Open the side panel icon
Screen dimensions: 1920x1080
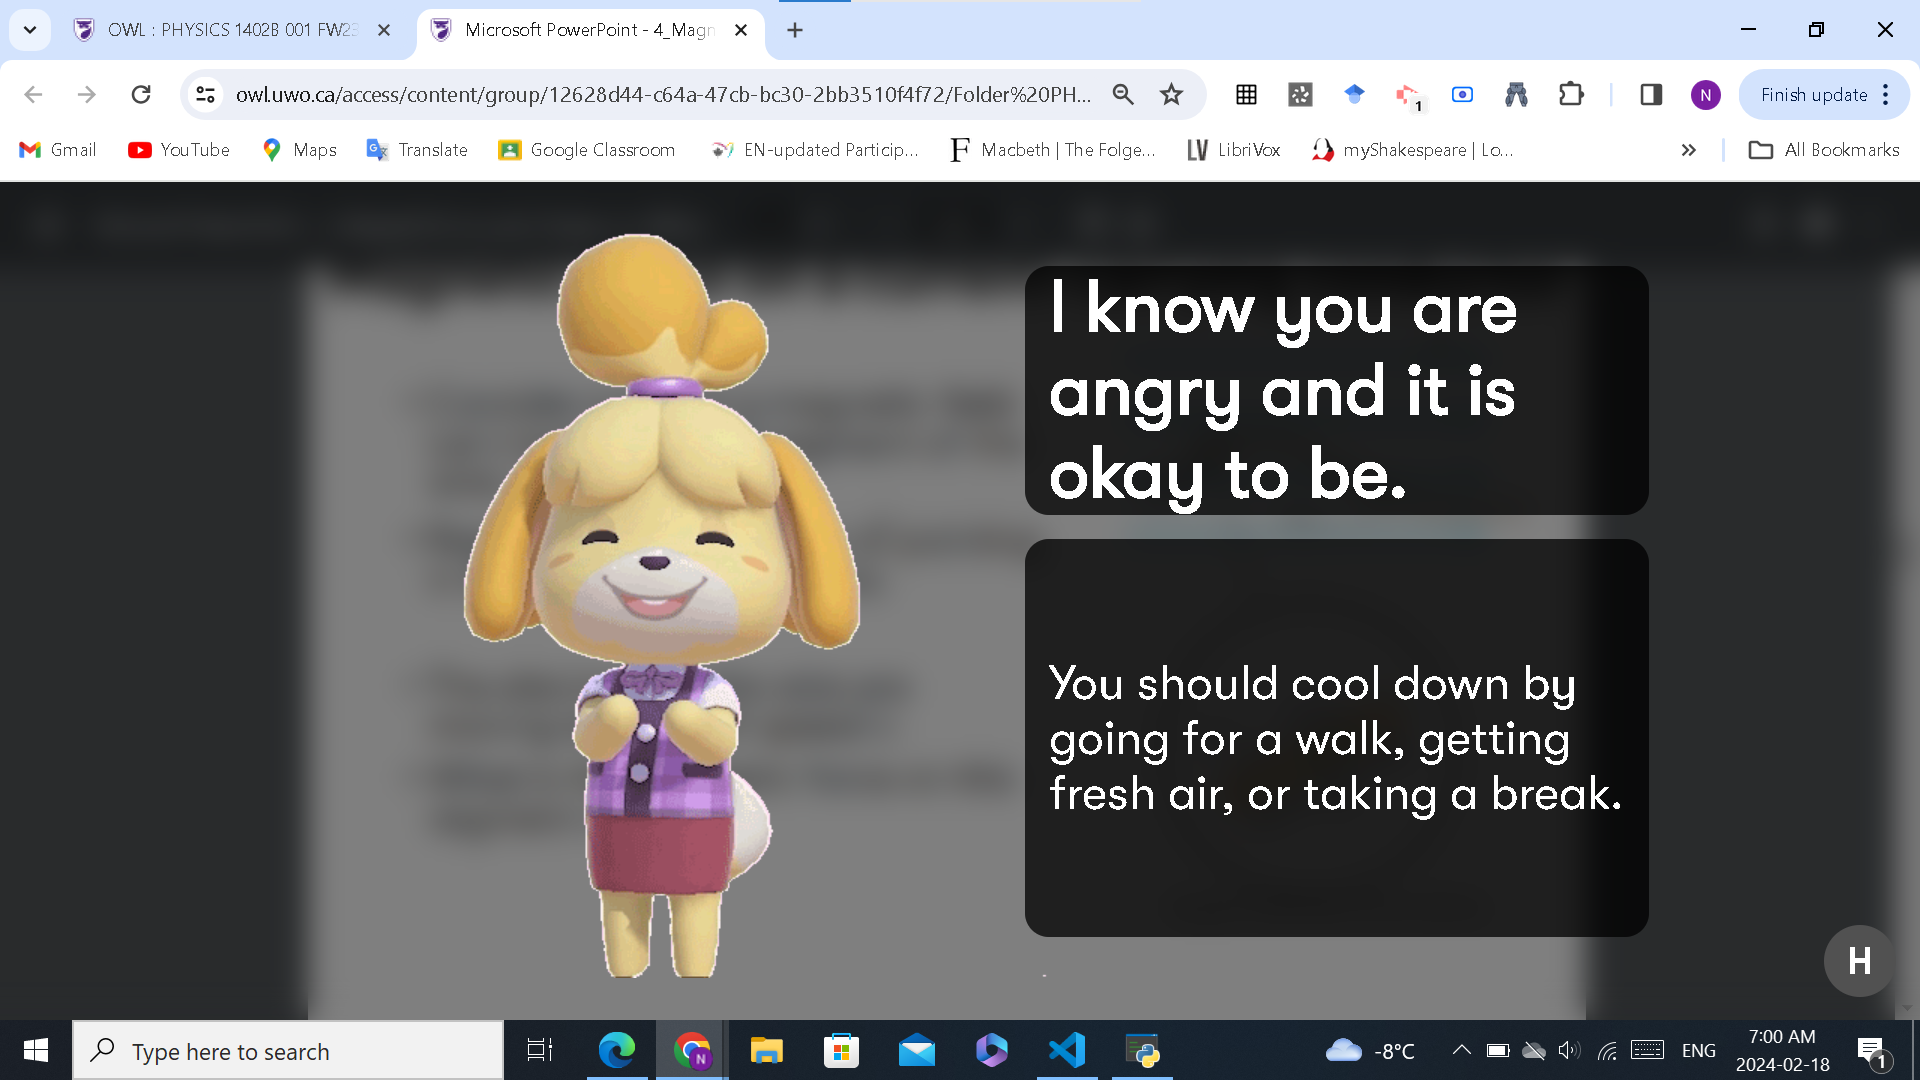[x=1651, y=94]
